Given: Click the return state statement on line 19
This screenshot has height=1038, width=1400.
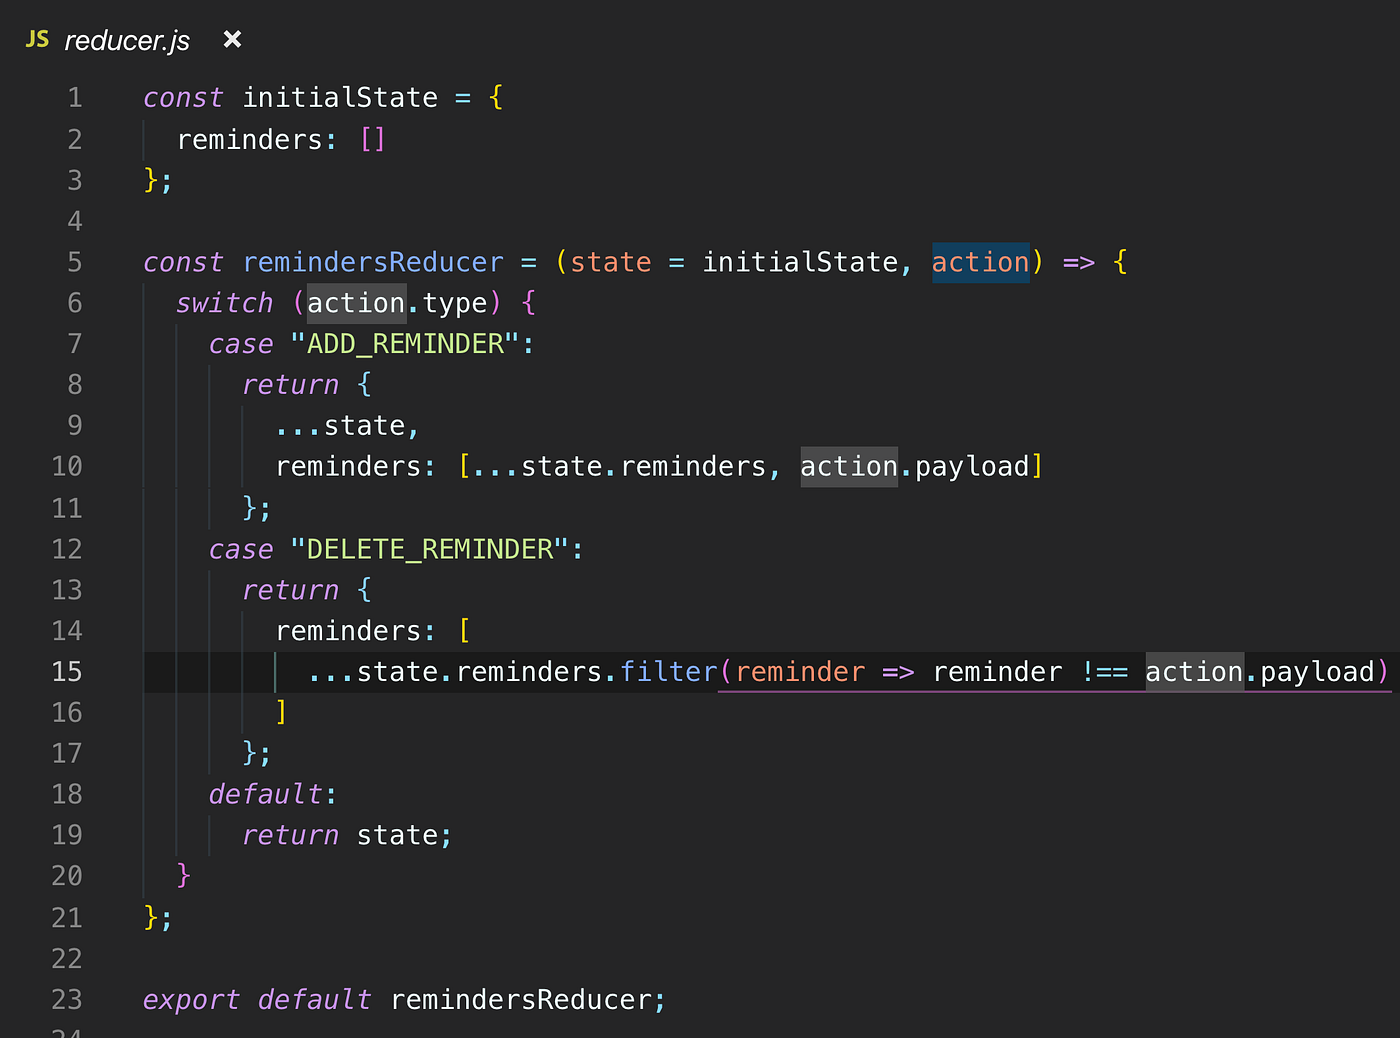Looking at the screenshot, I should pyautogui.click(x=345, y=834).
